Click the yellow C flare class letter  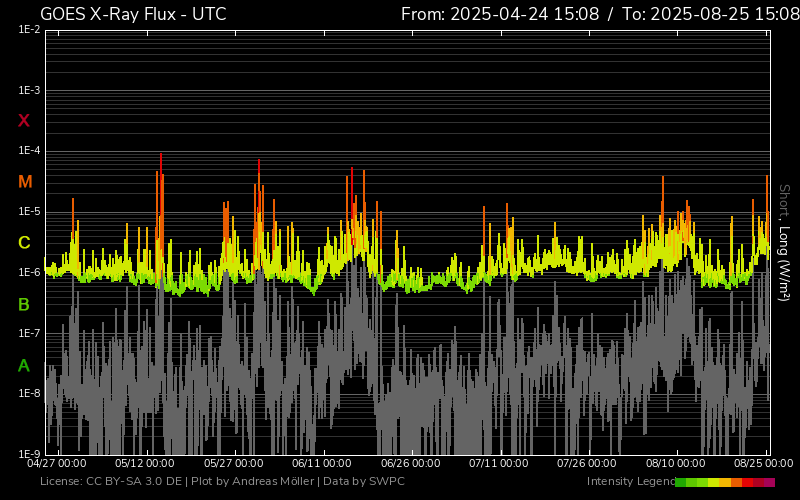pos(24,243)
